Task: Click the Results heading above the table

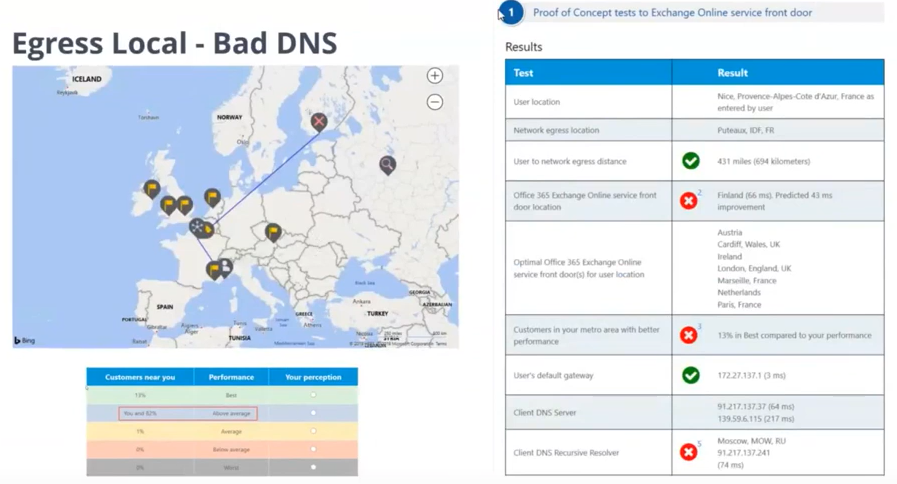Action: pos(523,47)
